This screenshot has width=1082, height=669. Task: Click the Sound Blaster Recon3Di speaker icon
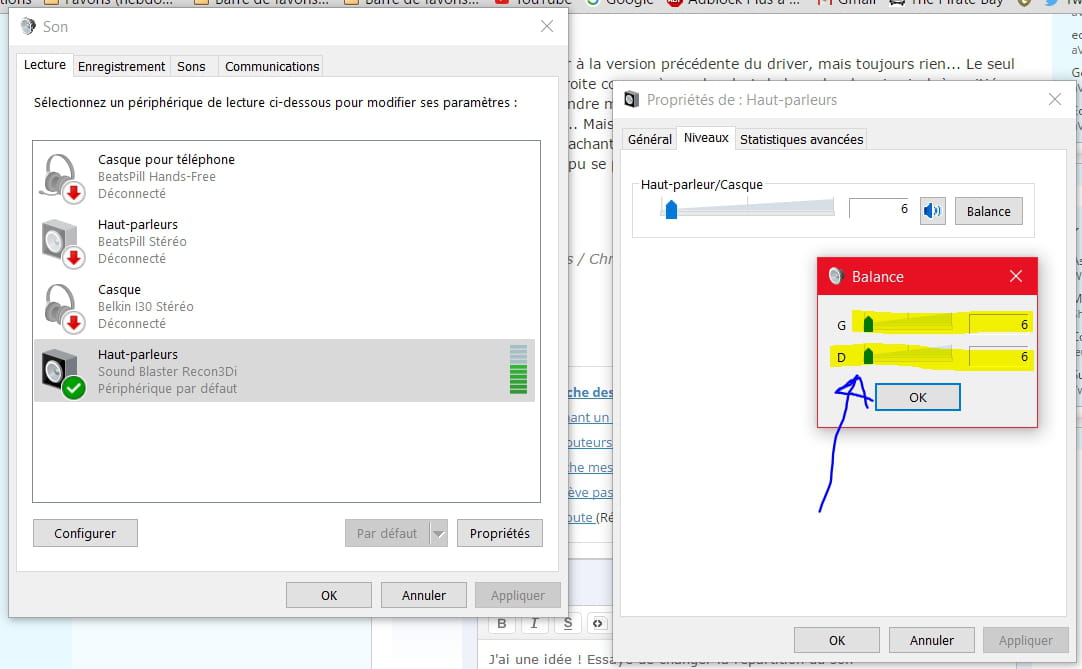[x=62, y=373]
